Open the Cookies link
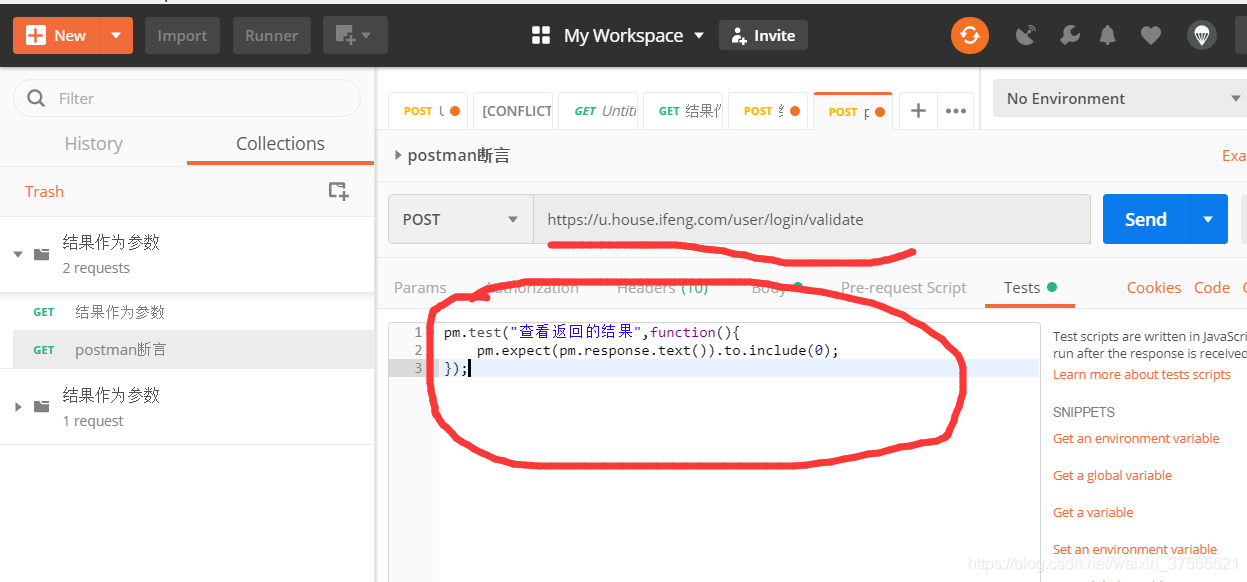1247x582 pixels. point(1154,288)
